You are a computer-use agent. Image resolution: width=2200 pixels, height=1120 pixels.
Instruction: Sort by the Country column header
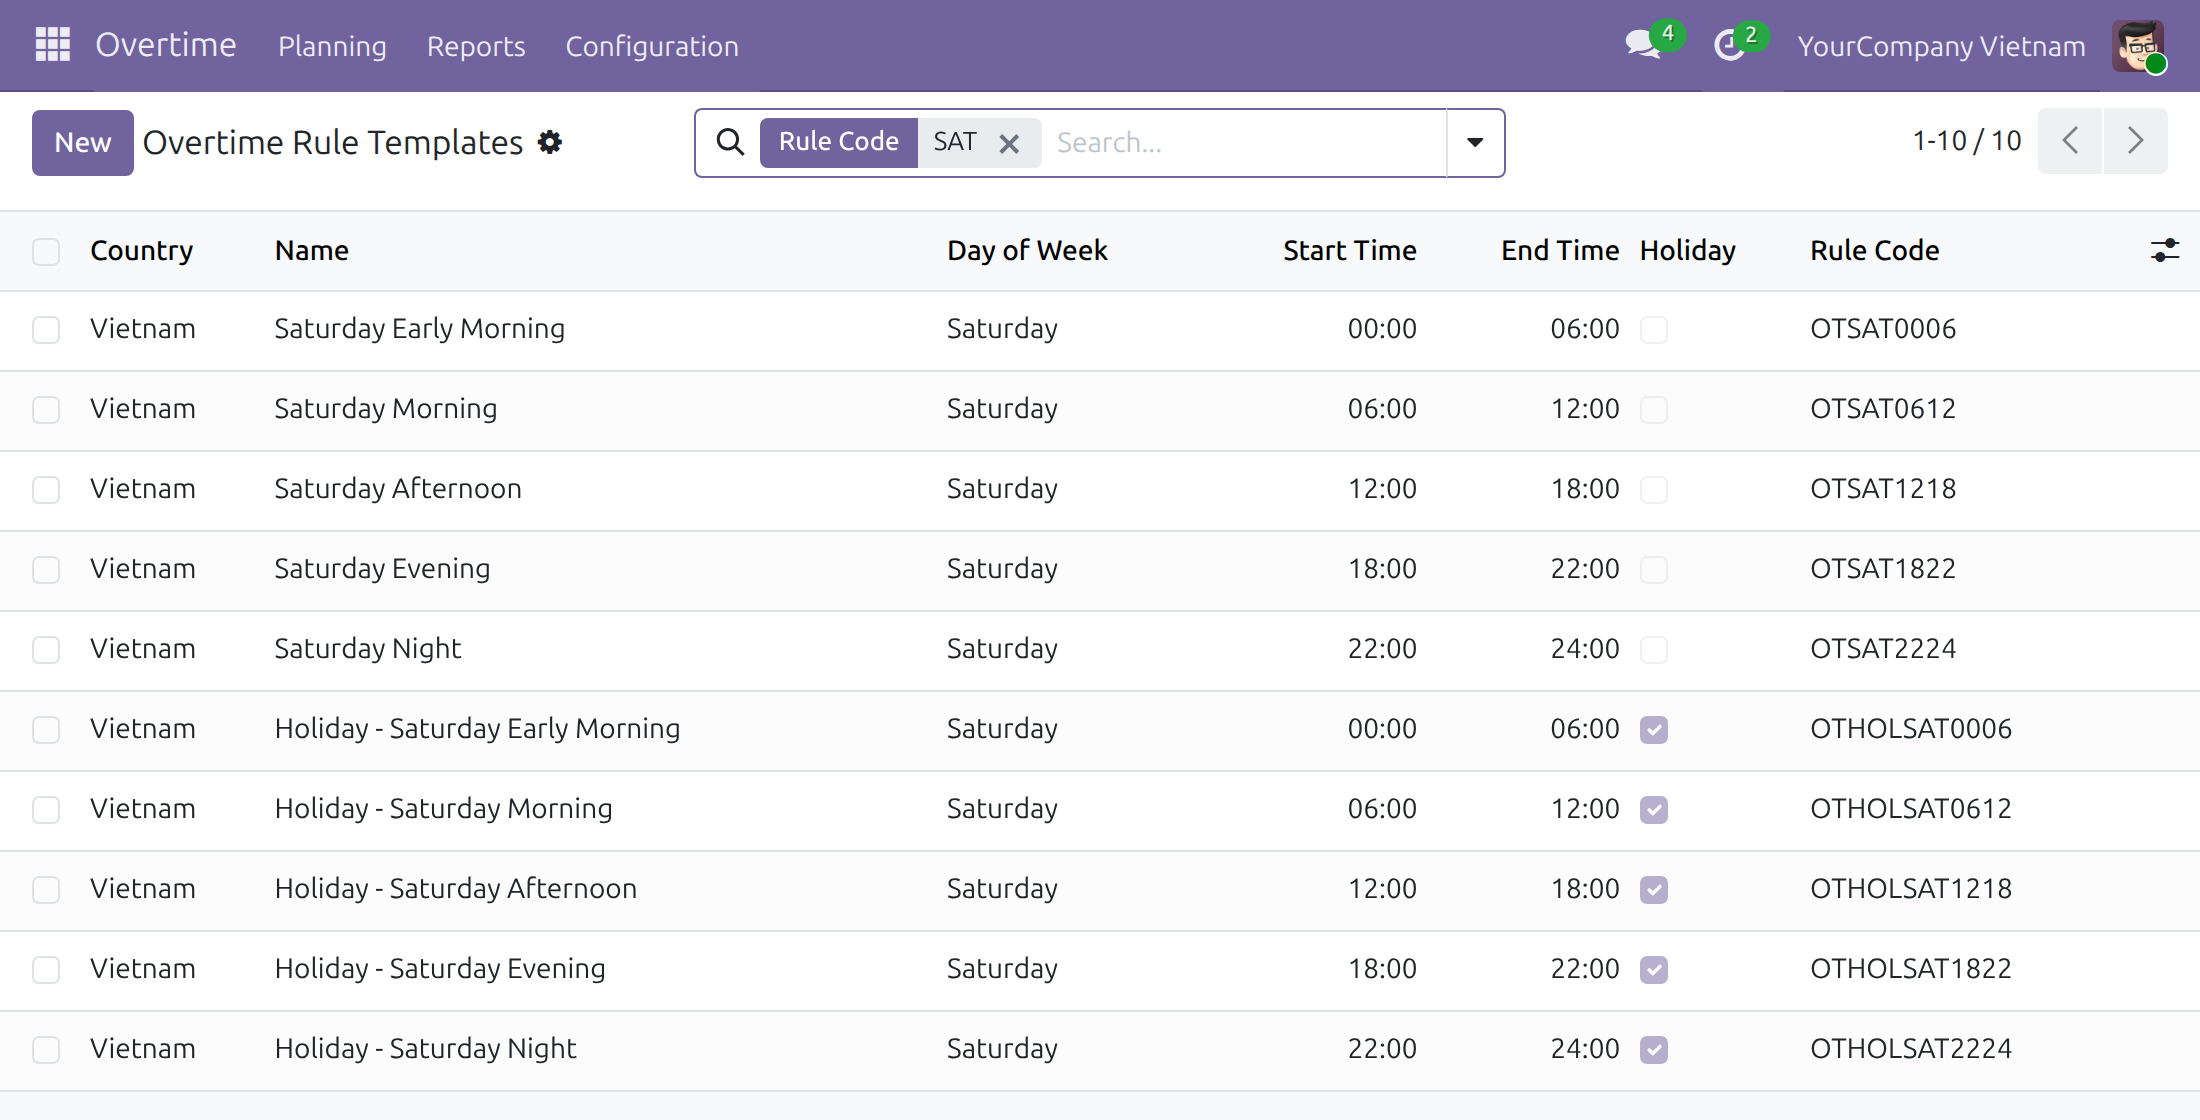click(141, 250)
